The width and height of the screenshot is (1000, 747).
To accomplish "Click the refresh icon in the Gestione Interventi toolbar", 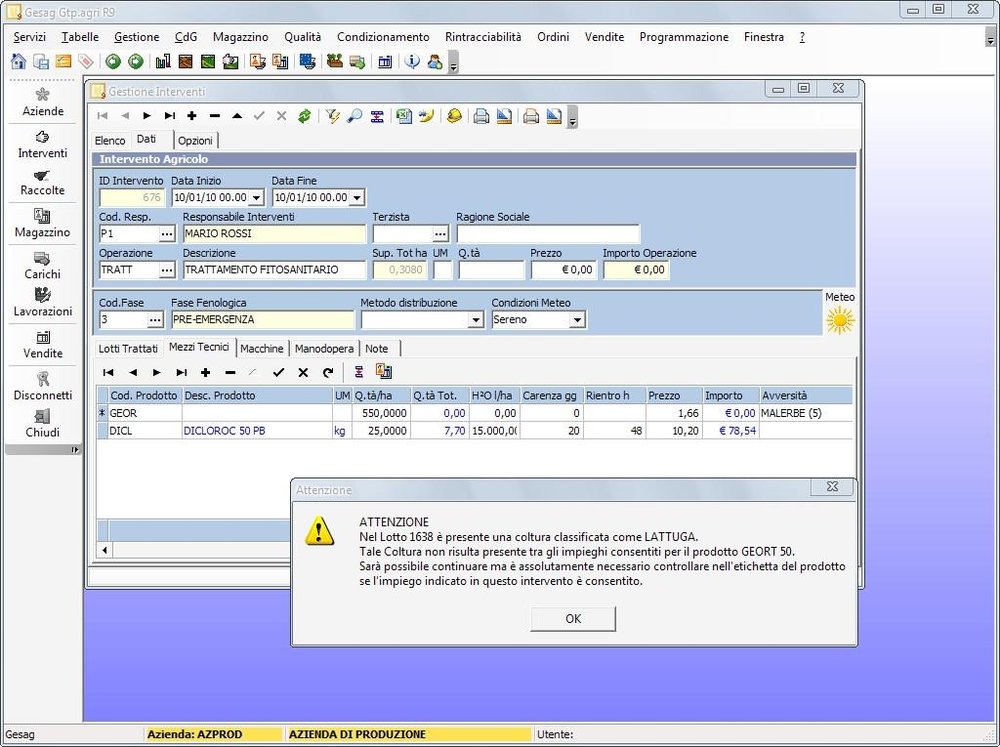I will point(305,116).
